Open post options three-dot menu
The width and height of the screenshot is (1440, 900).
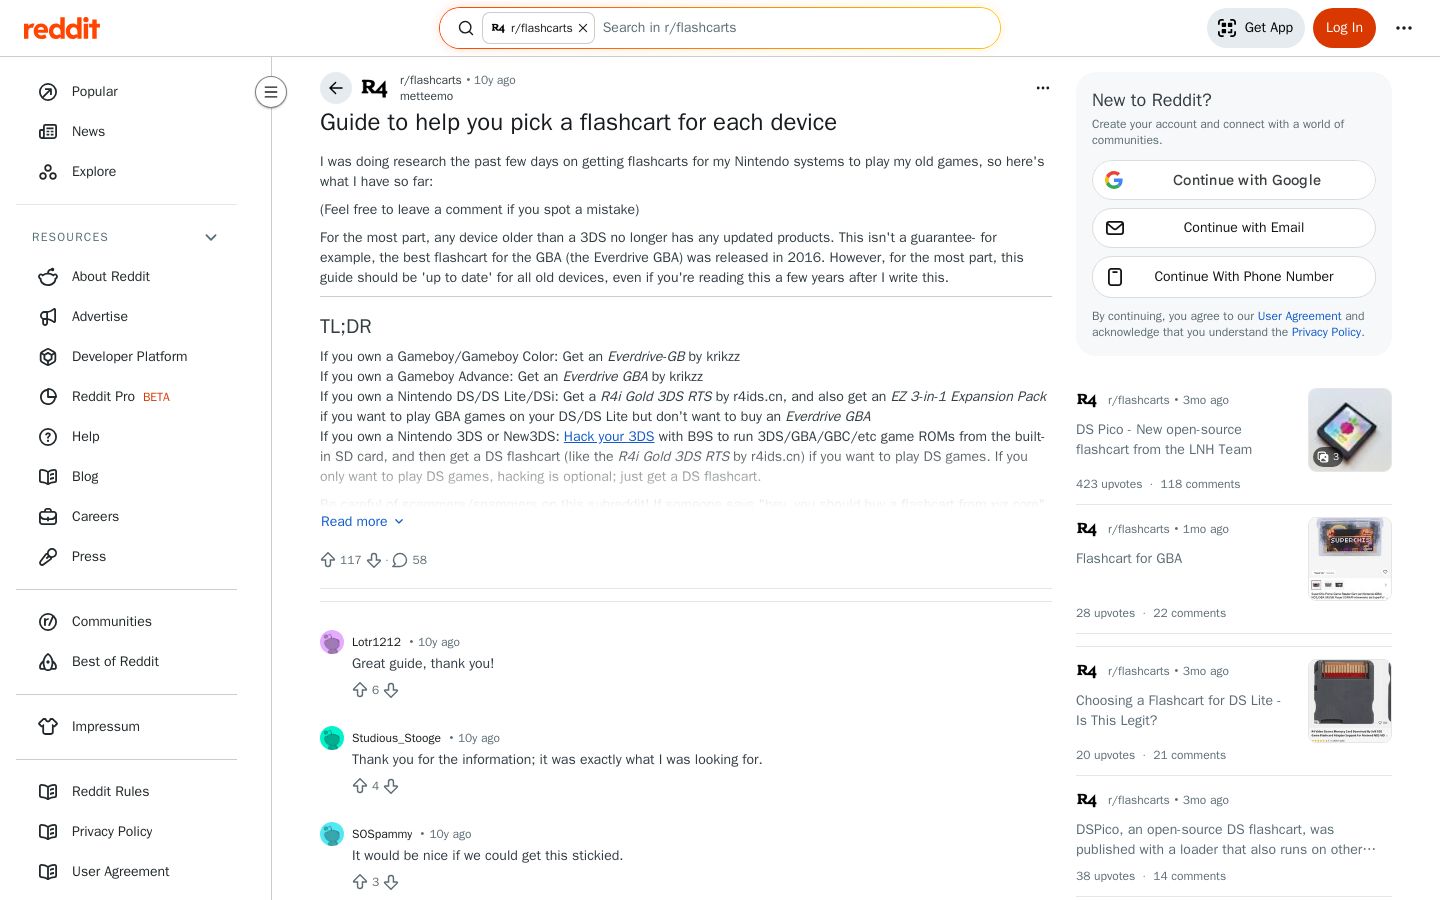(x=1043, y=88)
